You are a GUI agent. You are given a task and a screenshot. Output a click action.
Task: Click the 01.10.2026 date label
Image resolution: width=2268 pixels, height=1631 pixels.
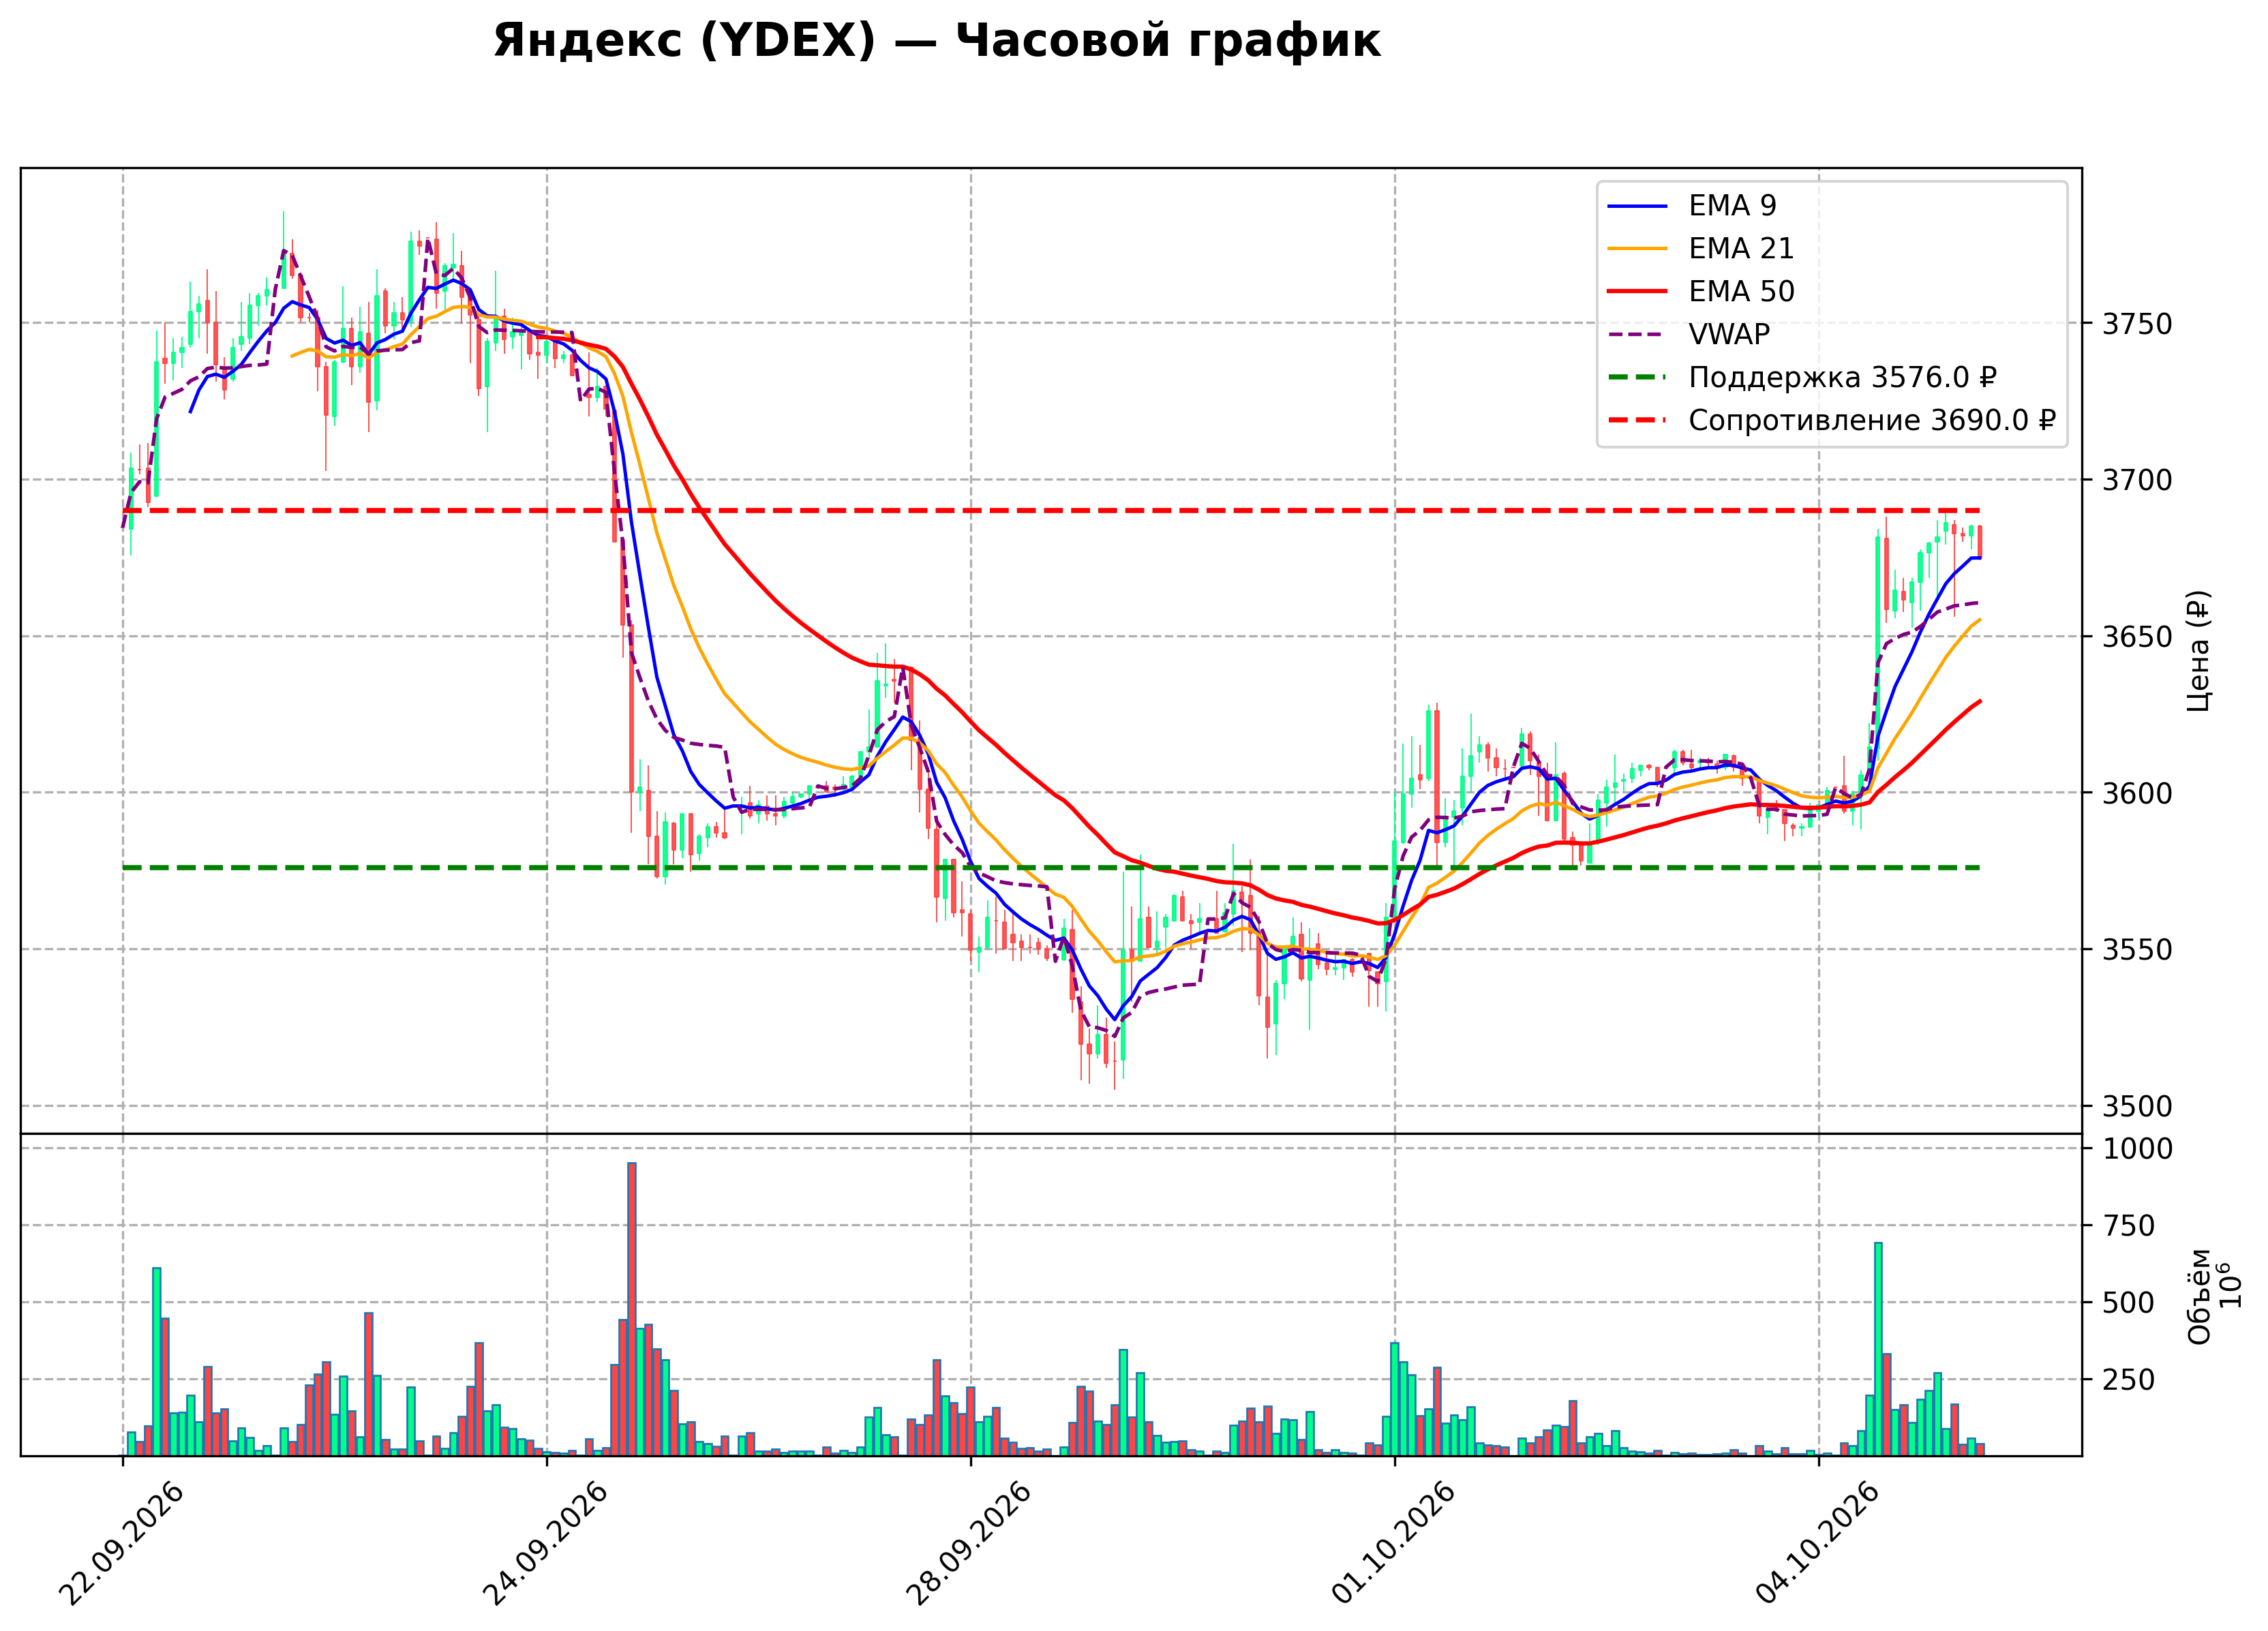pyautogui.click(x=1393, y=1544)
